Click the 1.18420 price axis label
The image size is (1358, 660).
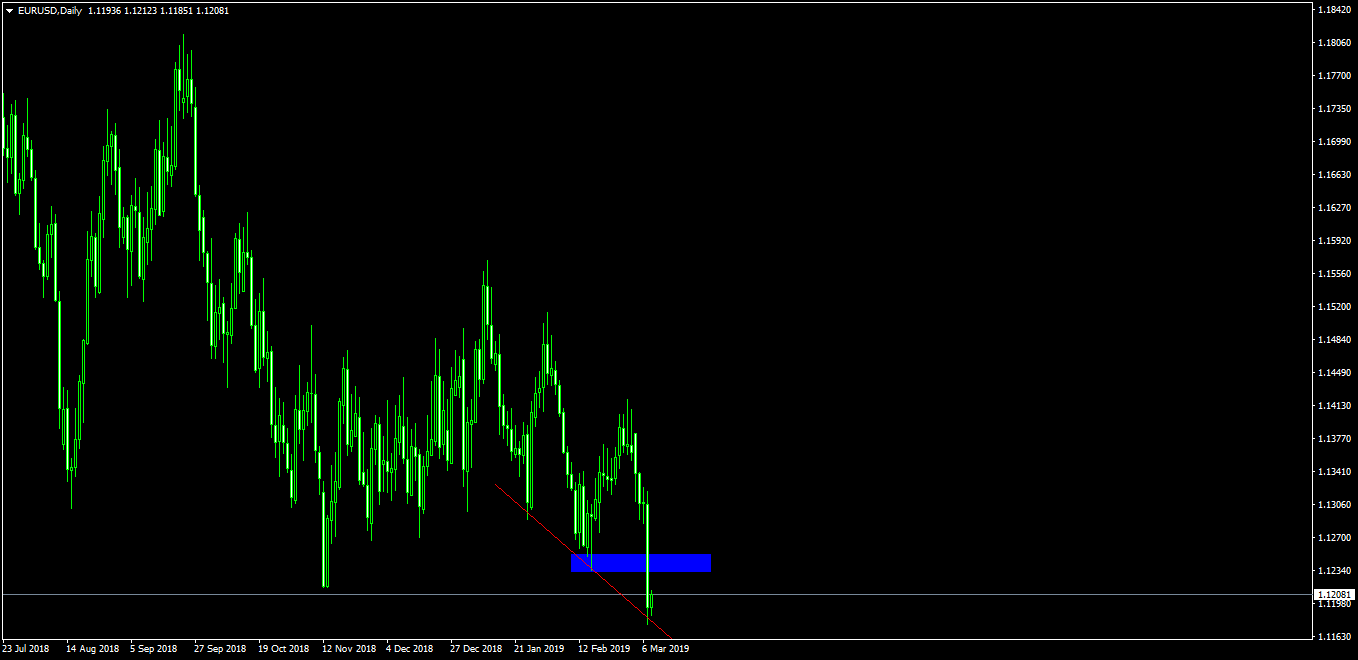1336,9
